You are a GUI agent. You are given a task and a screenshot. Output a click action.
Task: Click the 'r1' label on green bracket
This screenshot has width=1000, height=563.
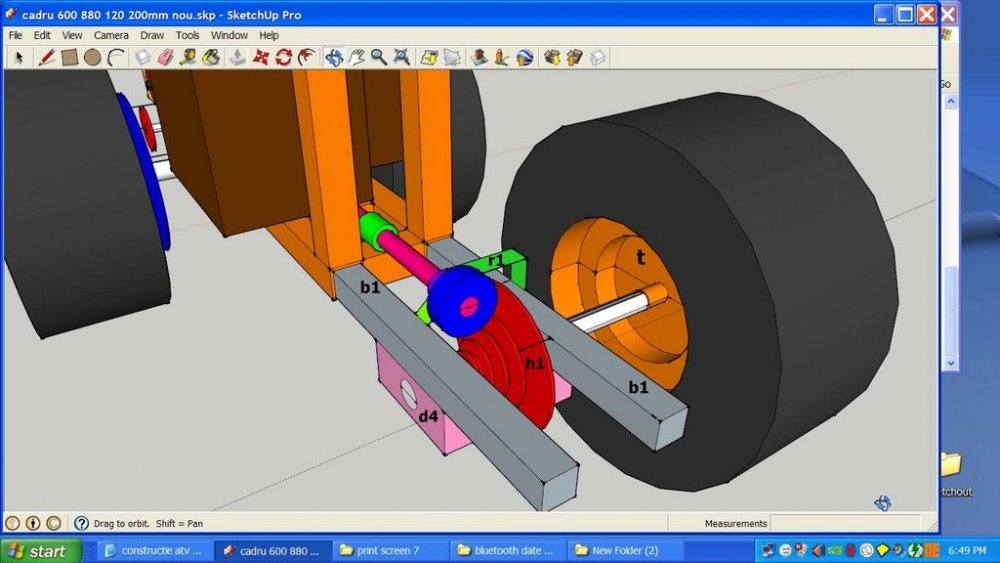point(496,260)
